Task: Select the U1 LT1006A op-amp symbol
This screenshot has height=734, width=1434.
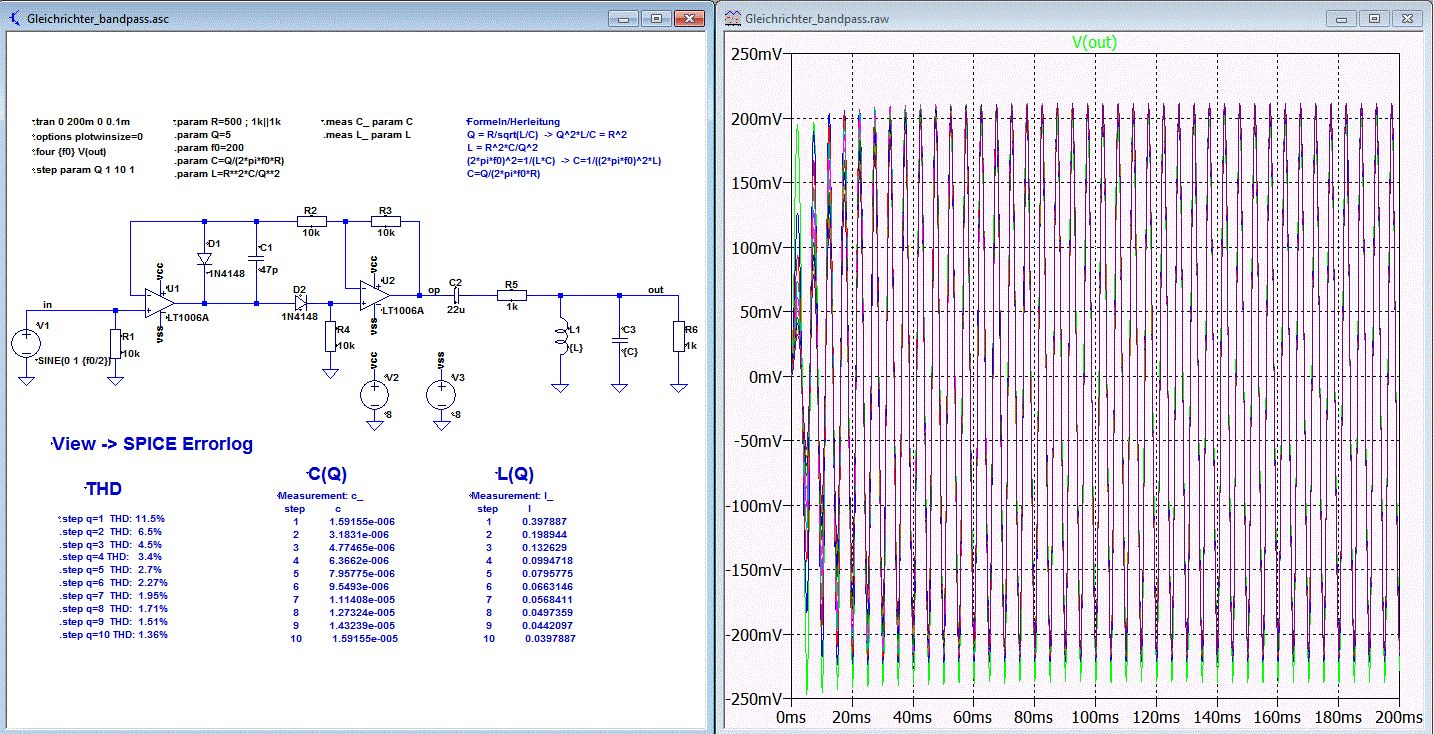Action: (x=154, y=302)
